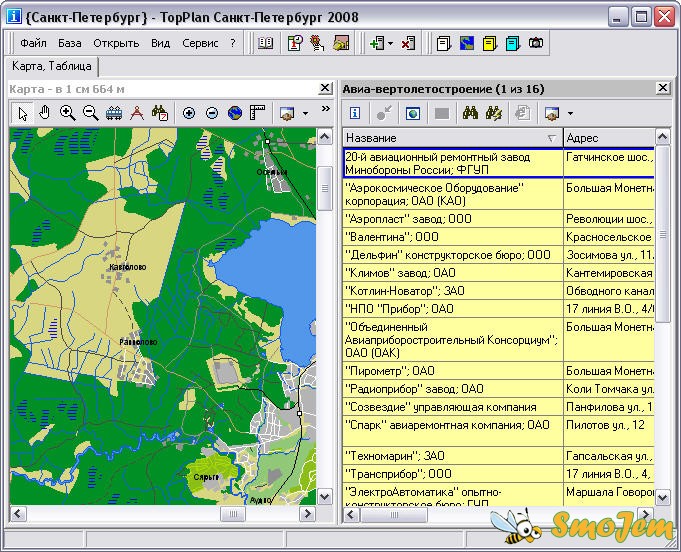Open the База menu
Screen dimensions: 681x552
coord(69,43)
